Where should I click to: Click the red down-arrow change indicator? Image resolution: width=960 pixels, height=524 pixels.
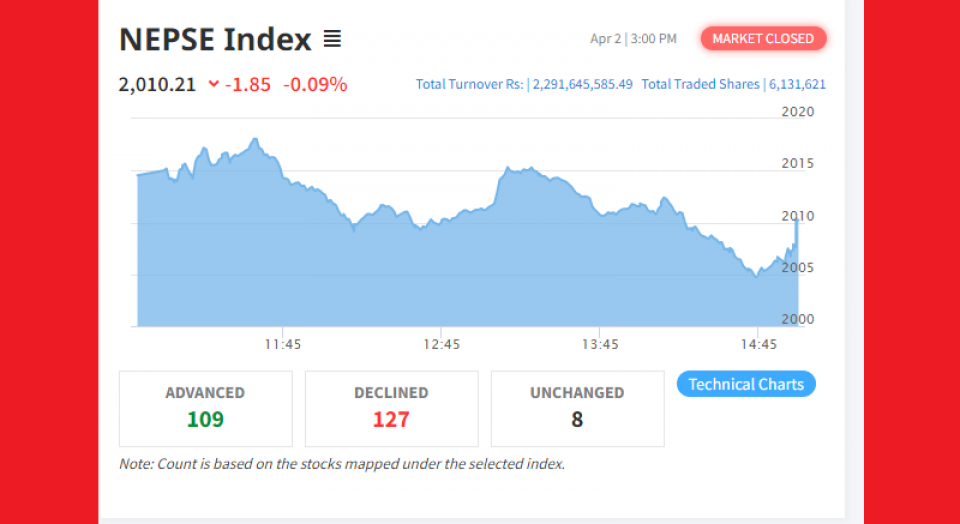(214, 84)
